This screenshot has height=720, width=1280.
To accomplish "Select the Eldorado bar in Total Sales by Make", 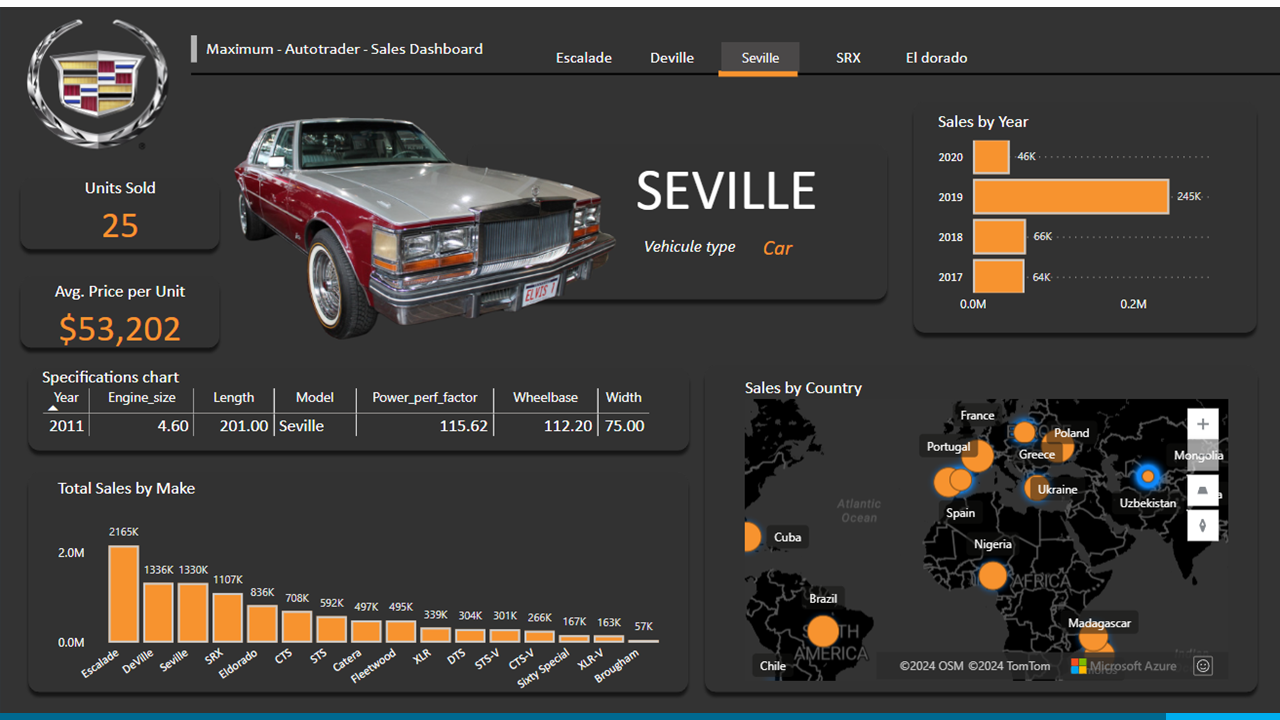I will 262,624.
